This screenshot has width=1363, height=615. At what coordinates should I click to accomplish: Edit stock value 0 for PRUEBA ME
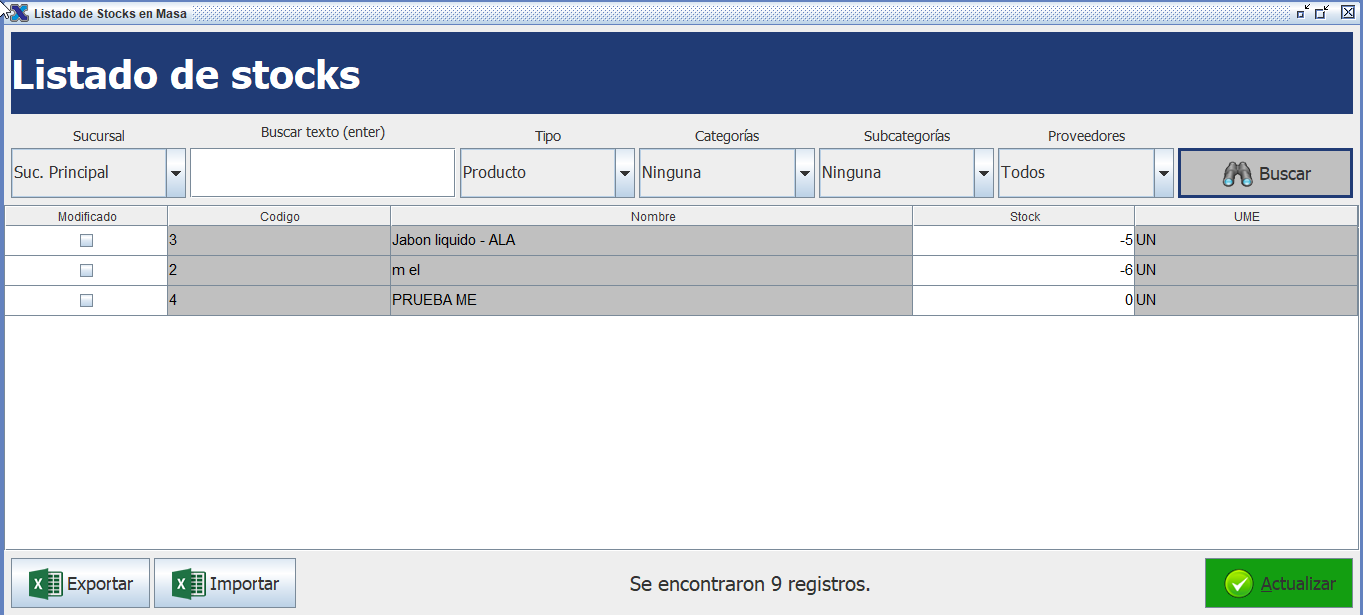pyautogui.click(x=1024, y=301)
